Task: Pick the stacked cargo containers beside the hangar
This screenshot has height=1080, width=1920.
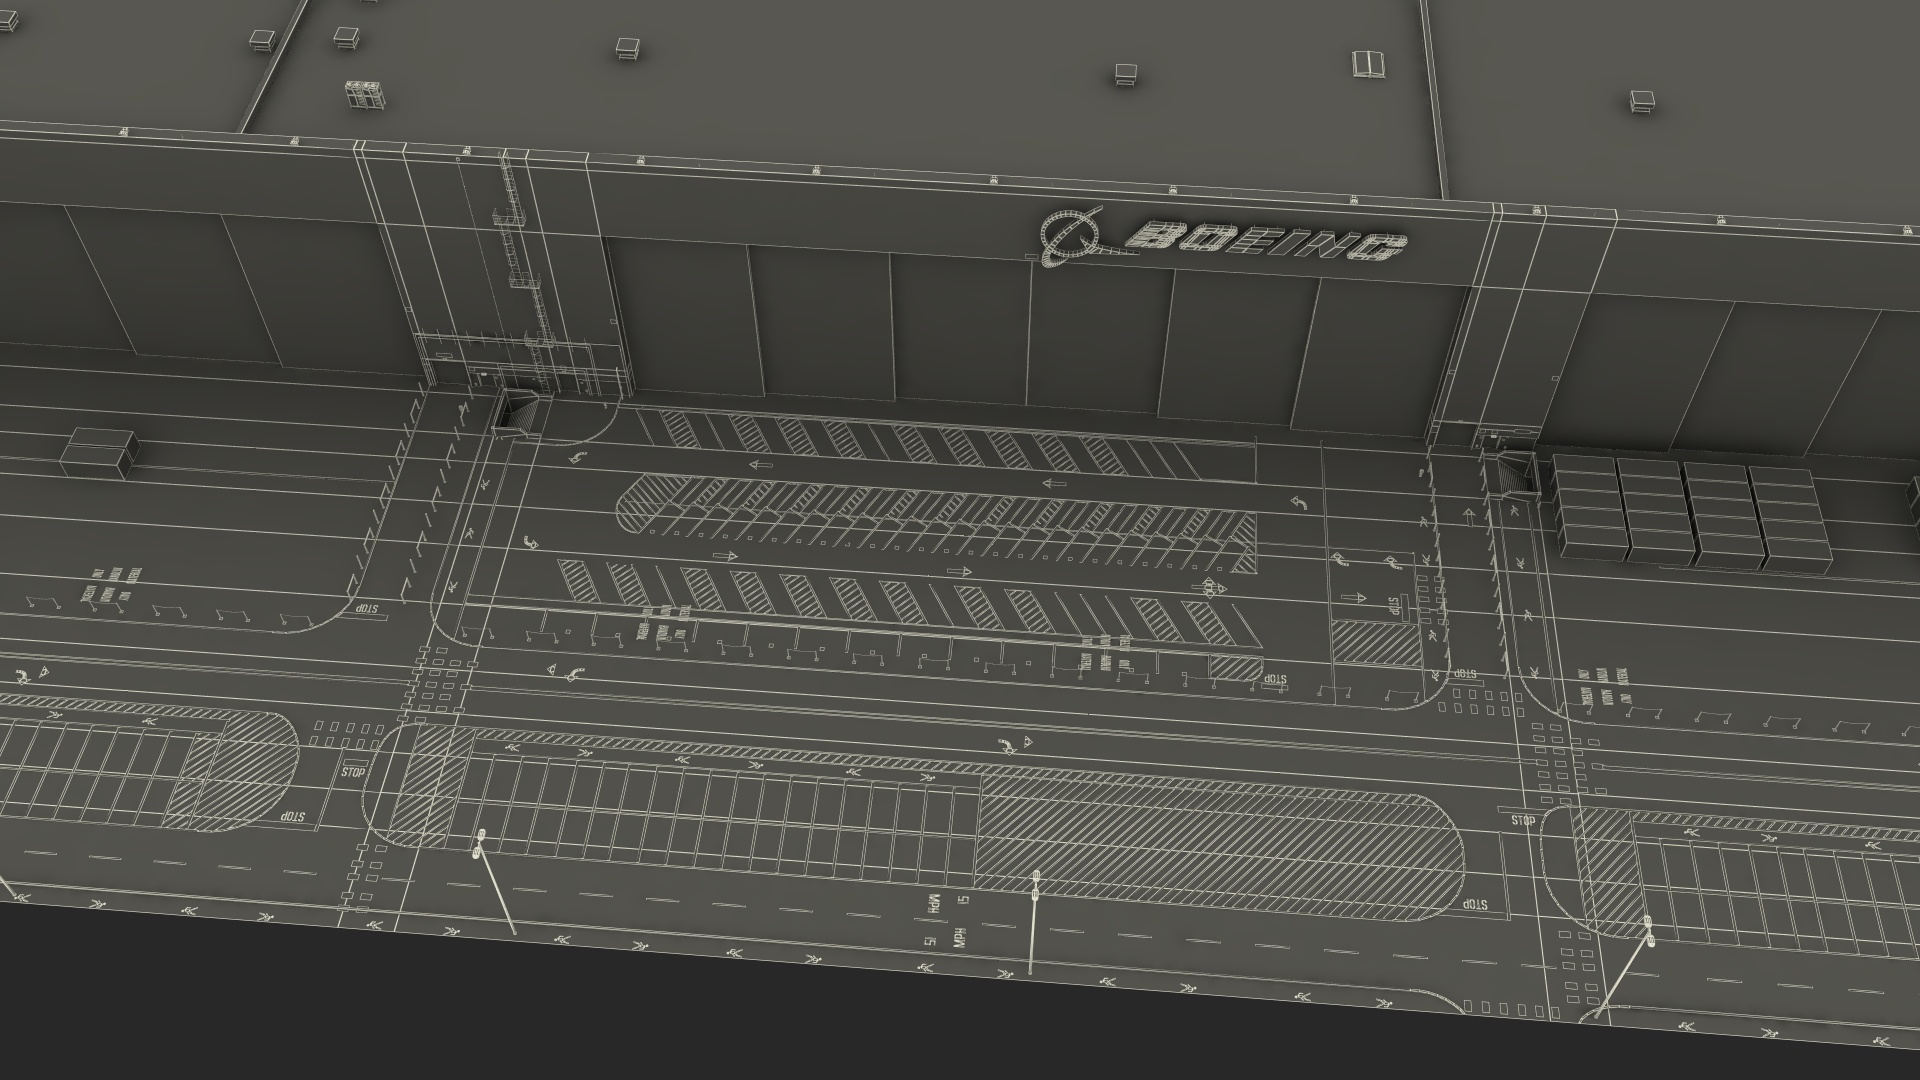Action: (1692, 512)
